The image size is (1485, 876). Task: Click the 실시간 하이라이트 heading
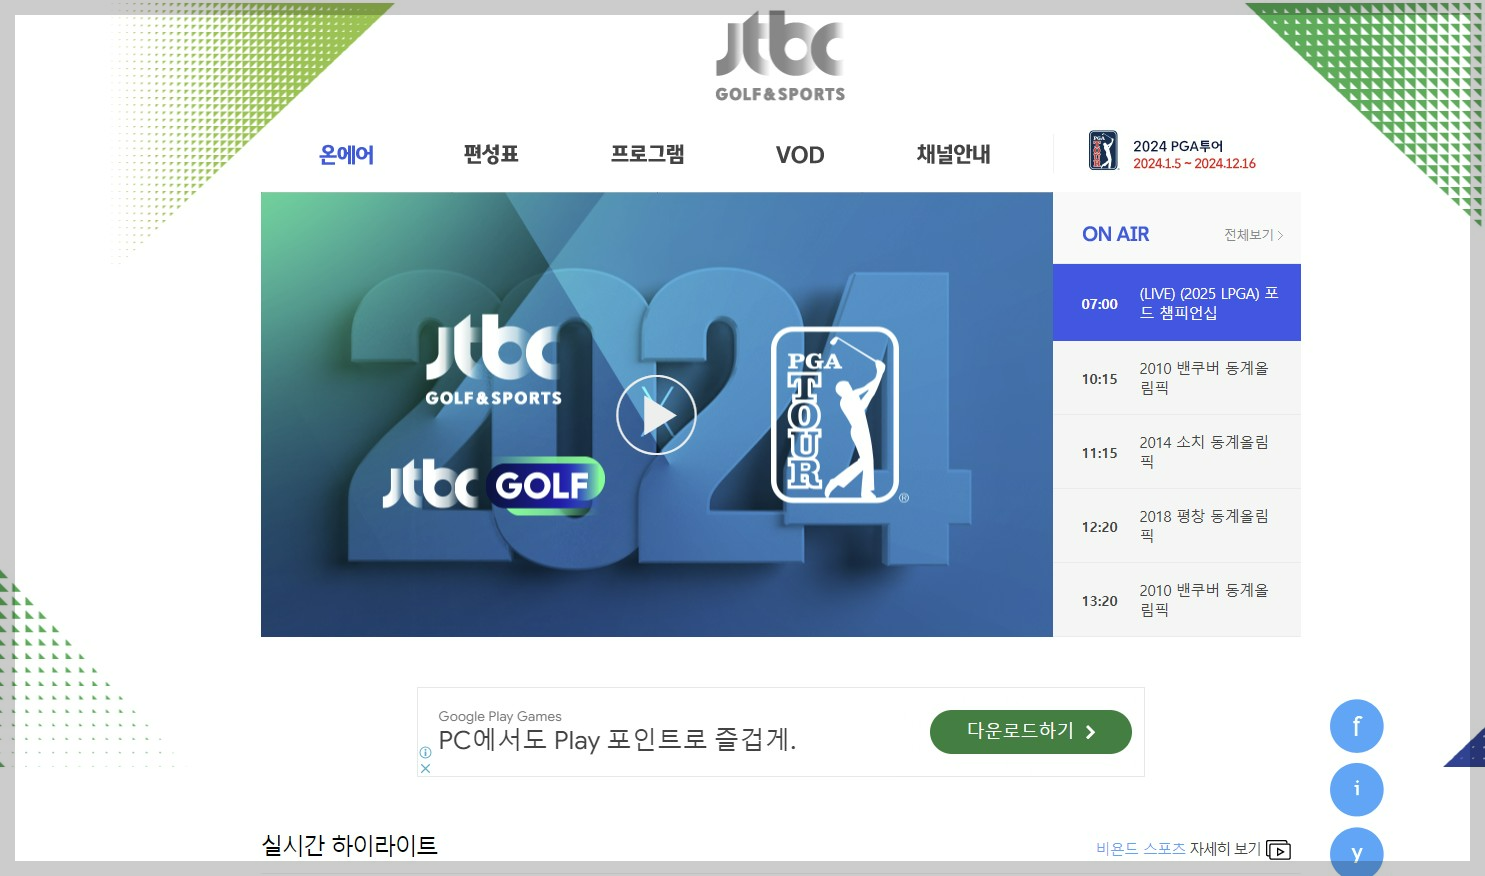pos(349,845)
